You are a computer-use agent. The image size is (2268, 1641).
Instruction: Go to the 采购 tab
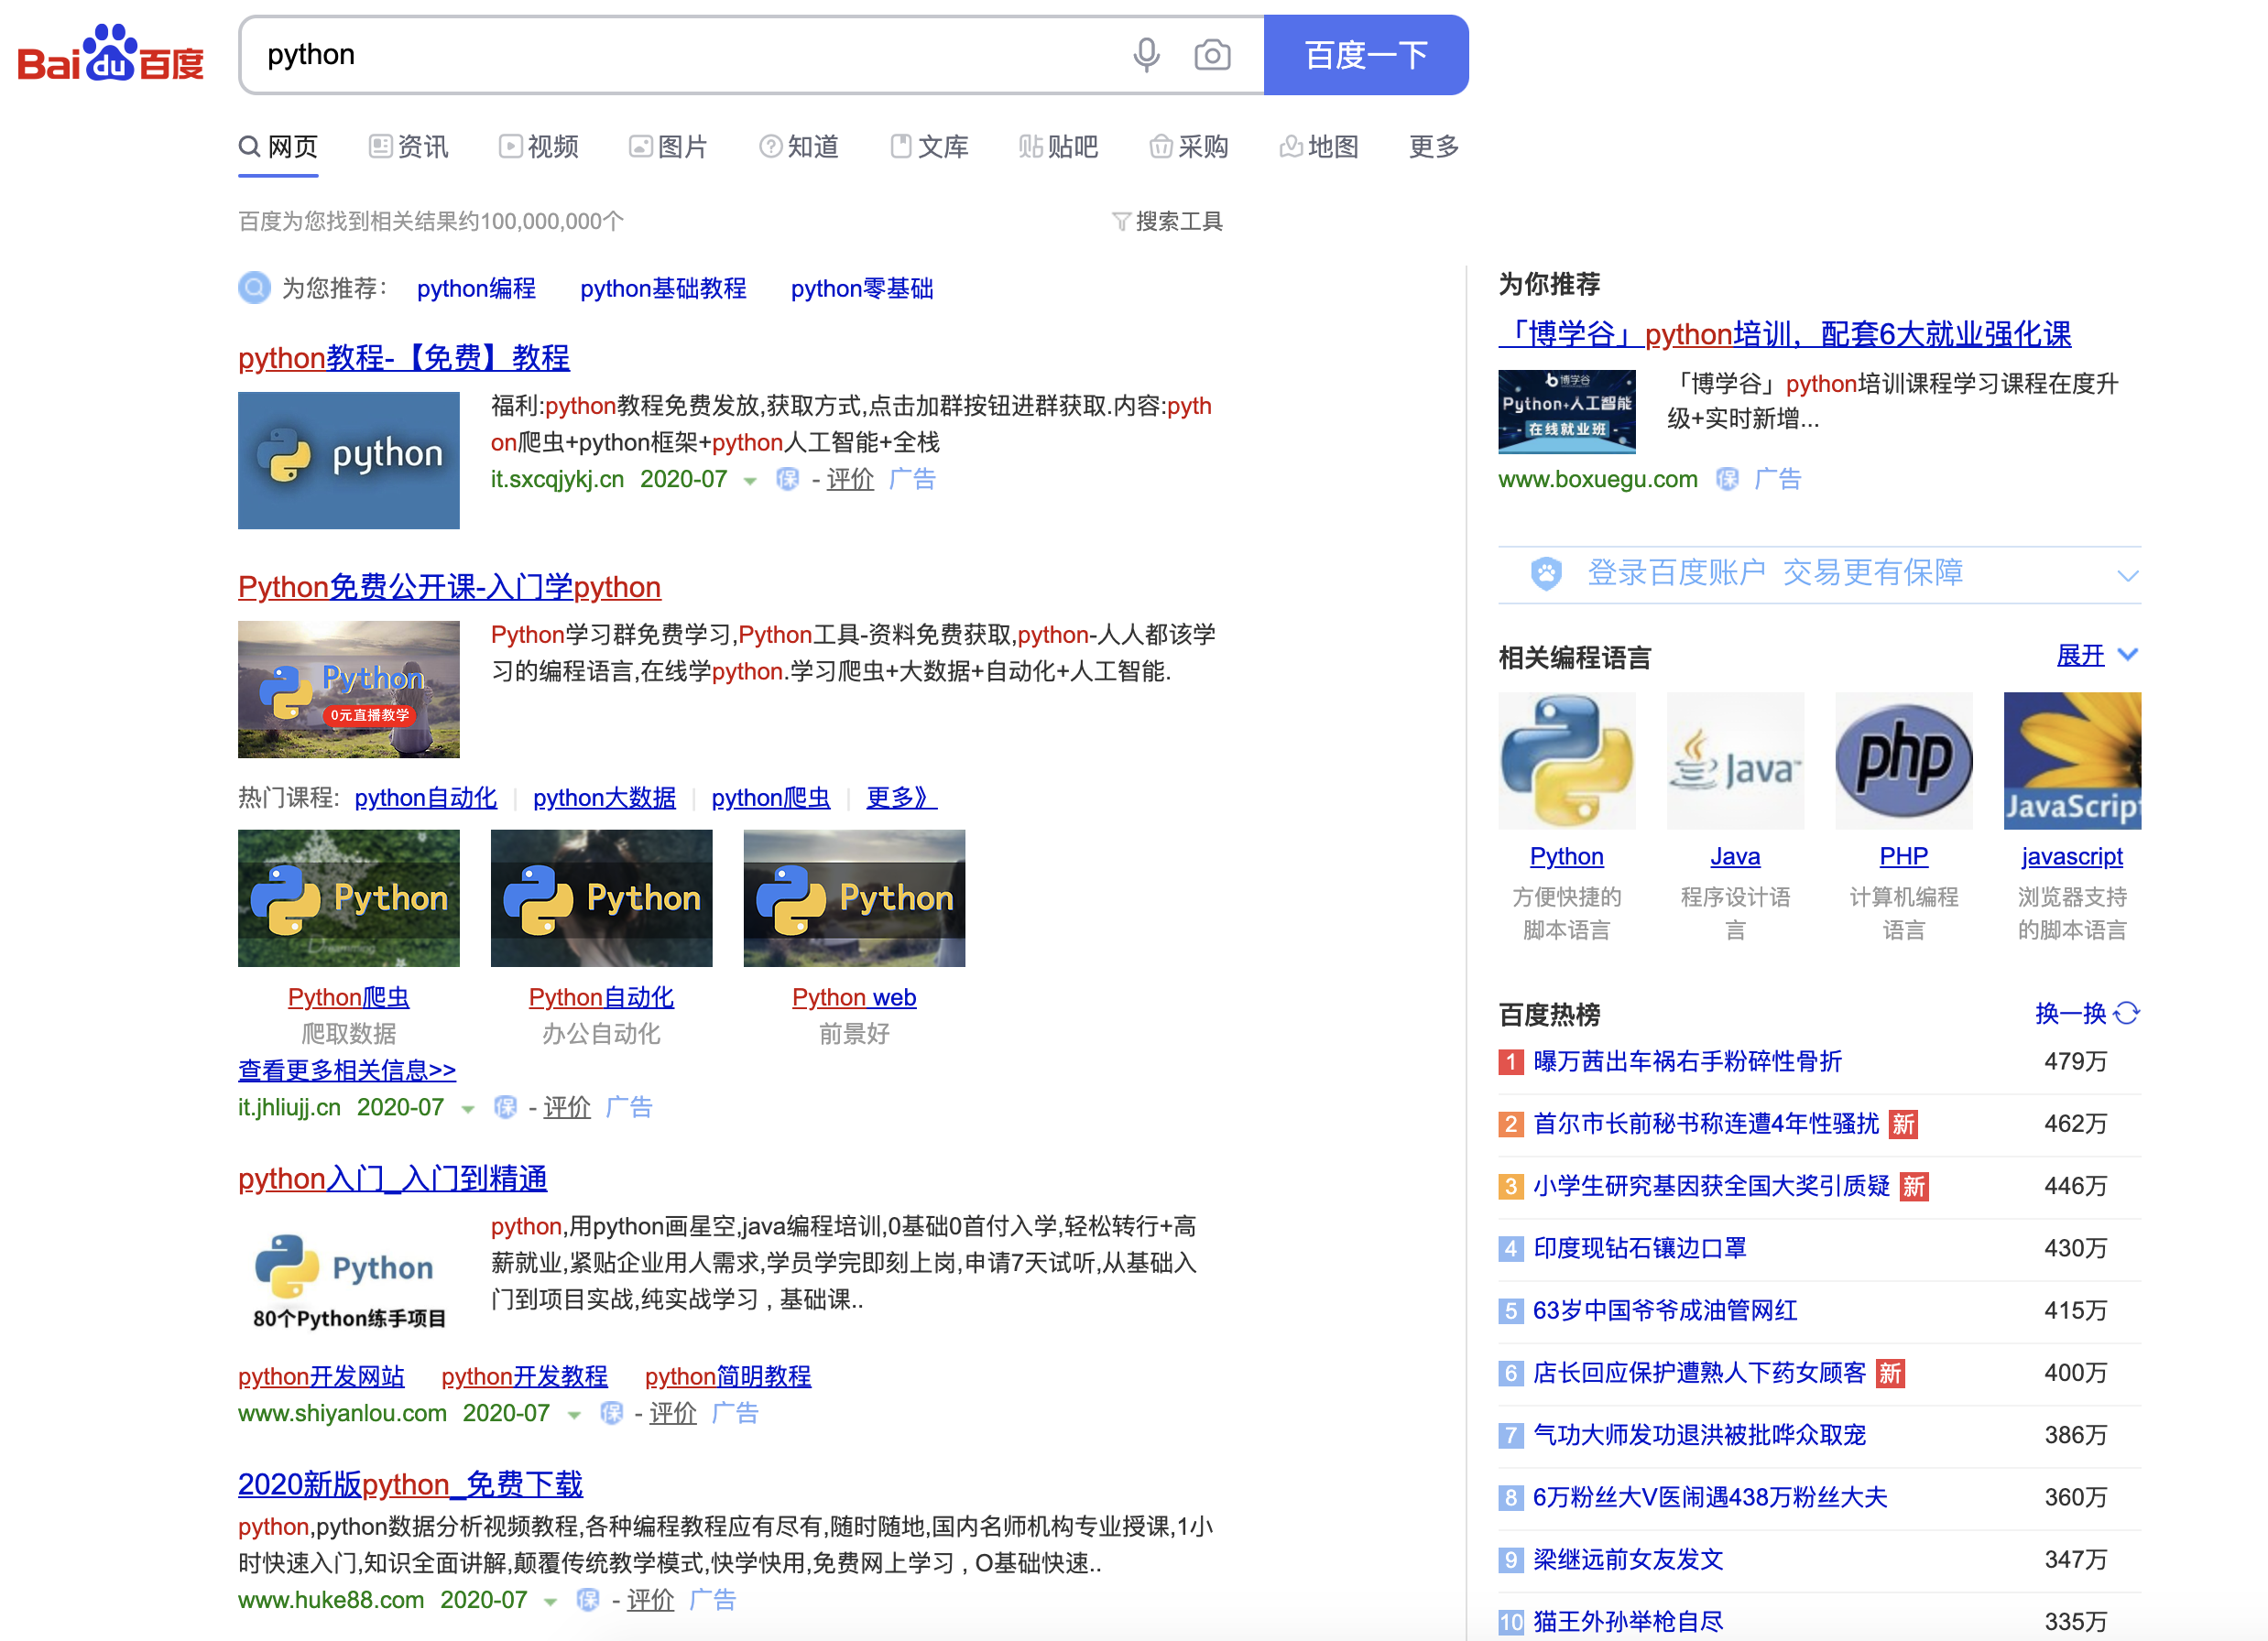pos(1188,147)
